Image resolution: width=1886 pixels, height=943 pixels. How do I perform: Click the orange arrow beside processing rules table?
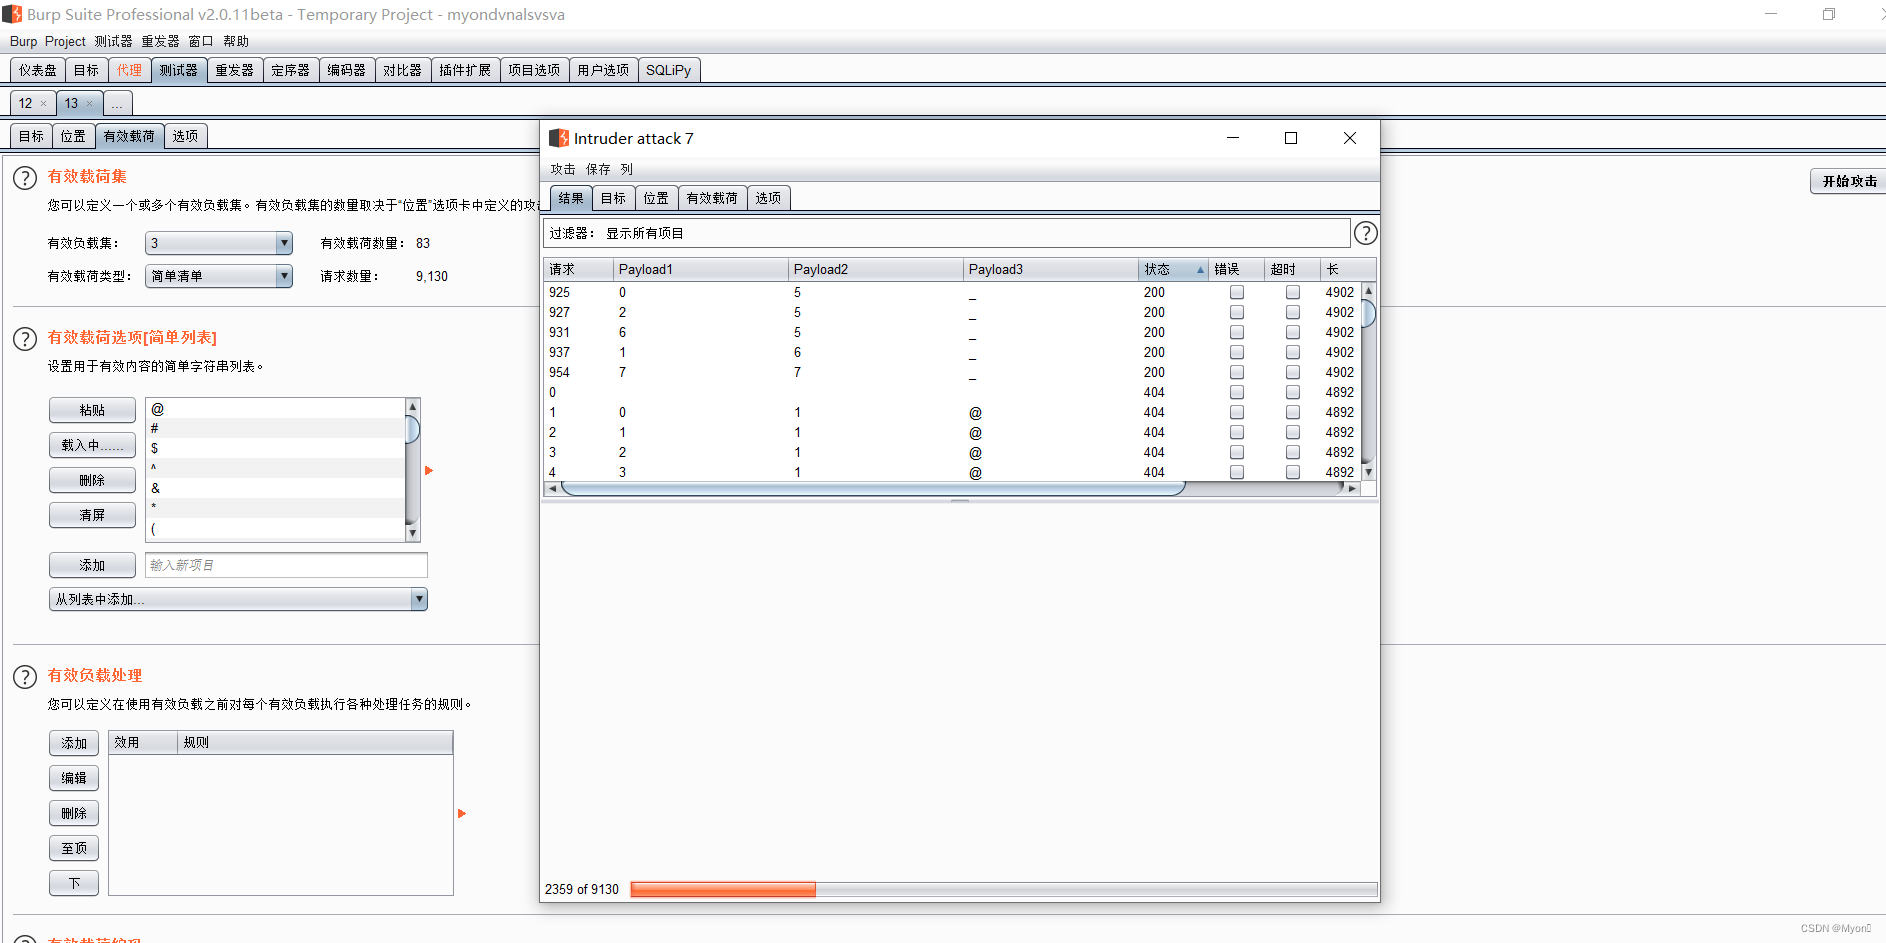[x=462, y=813]
